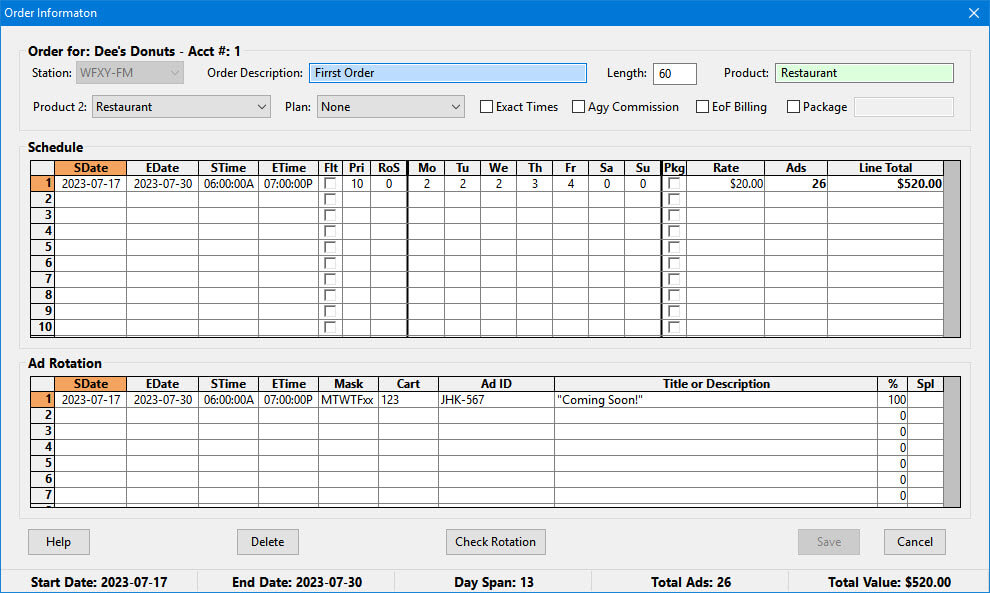990x593 pixels.
Task: Toggle the Agy Commission checkbox
Action: pos(578,107)
